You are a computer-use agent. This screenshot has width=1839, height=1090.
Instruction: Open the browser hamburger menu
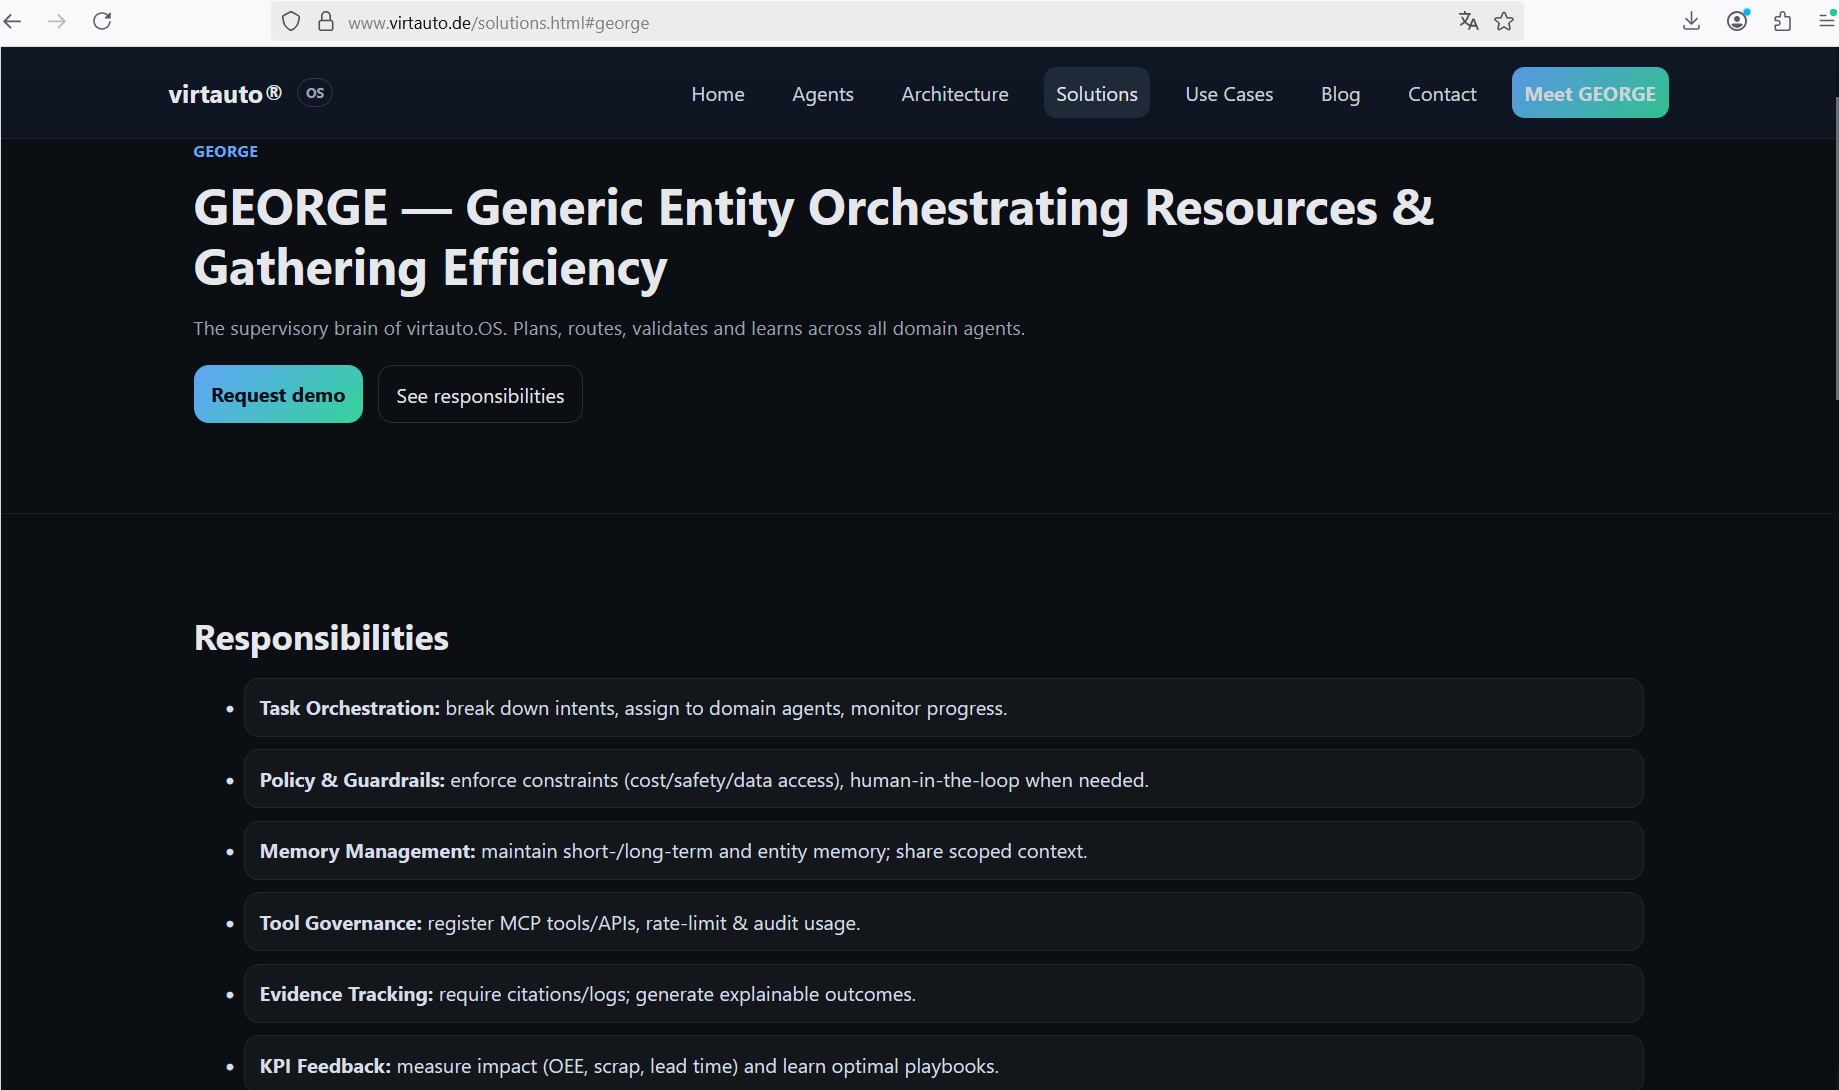[x=1826, y=21]
